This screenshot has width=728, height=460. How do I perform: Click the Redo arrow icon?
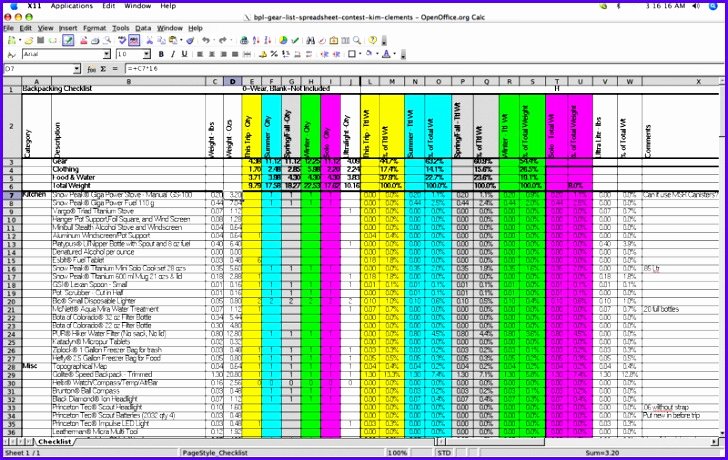[223, 40]
